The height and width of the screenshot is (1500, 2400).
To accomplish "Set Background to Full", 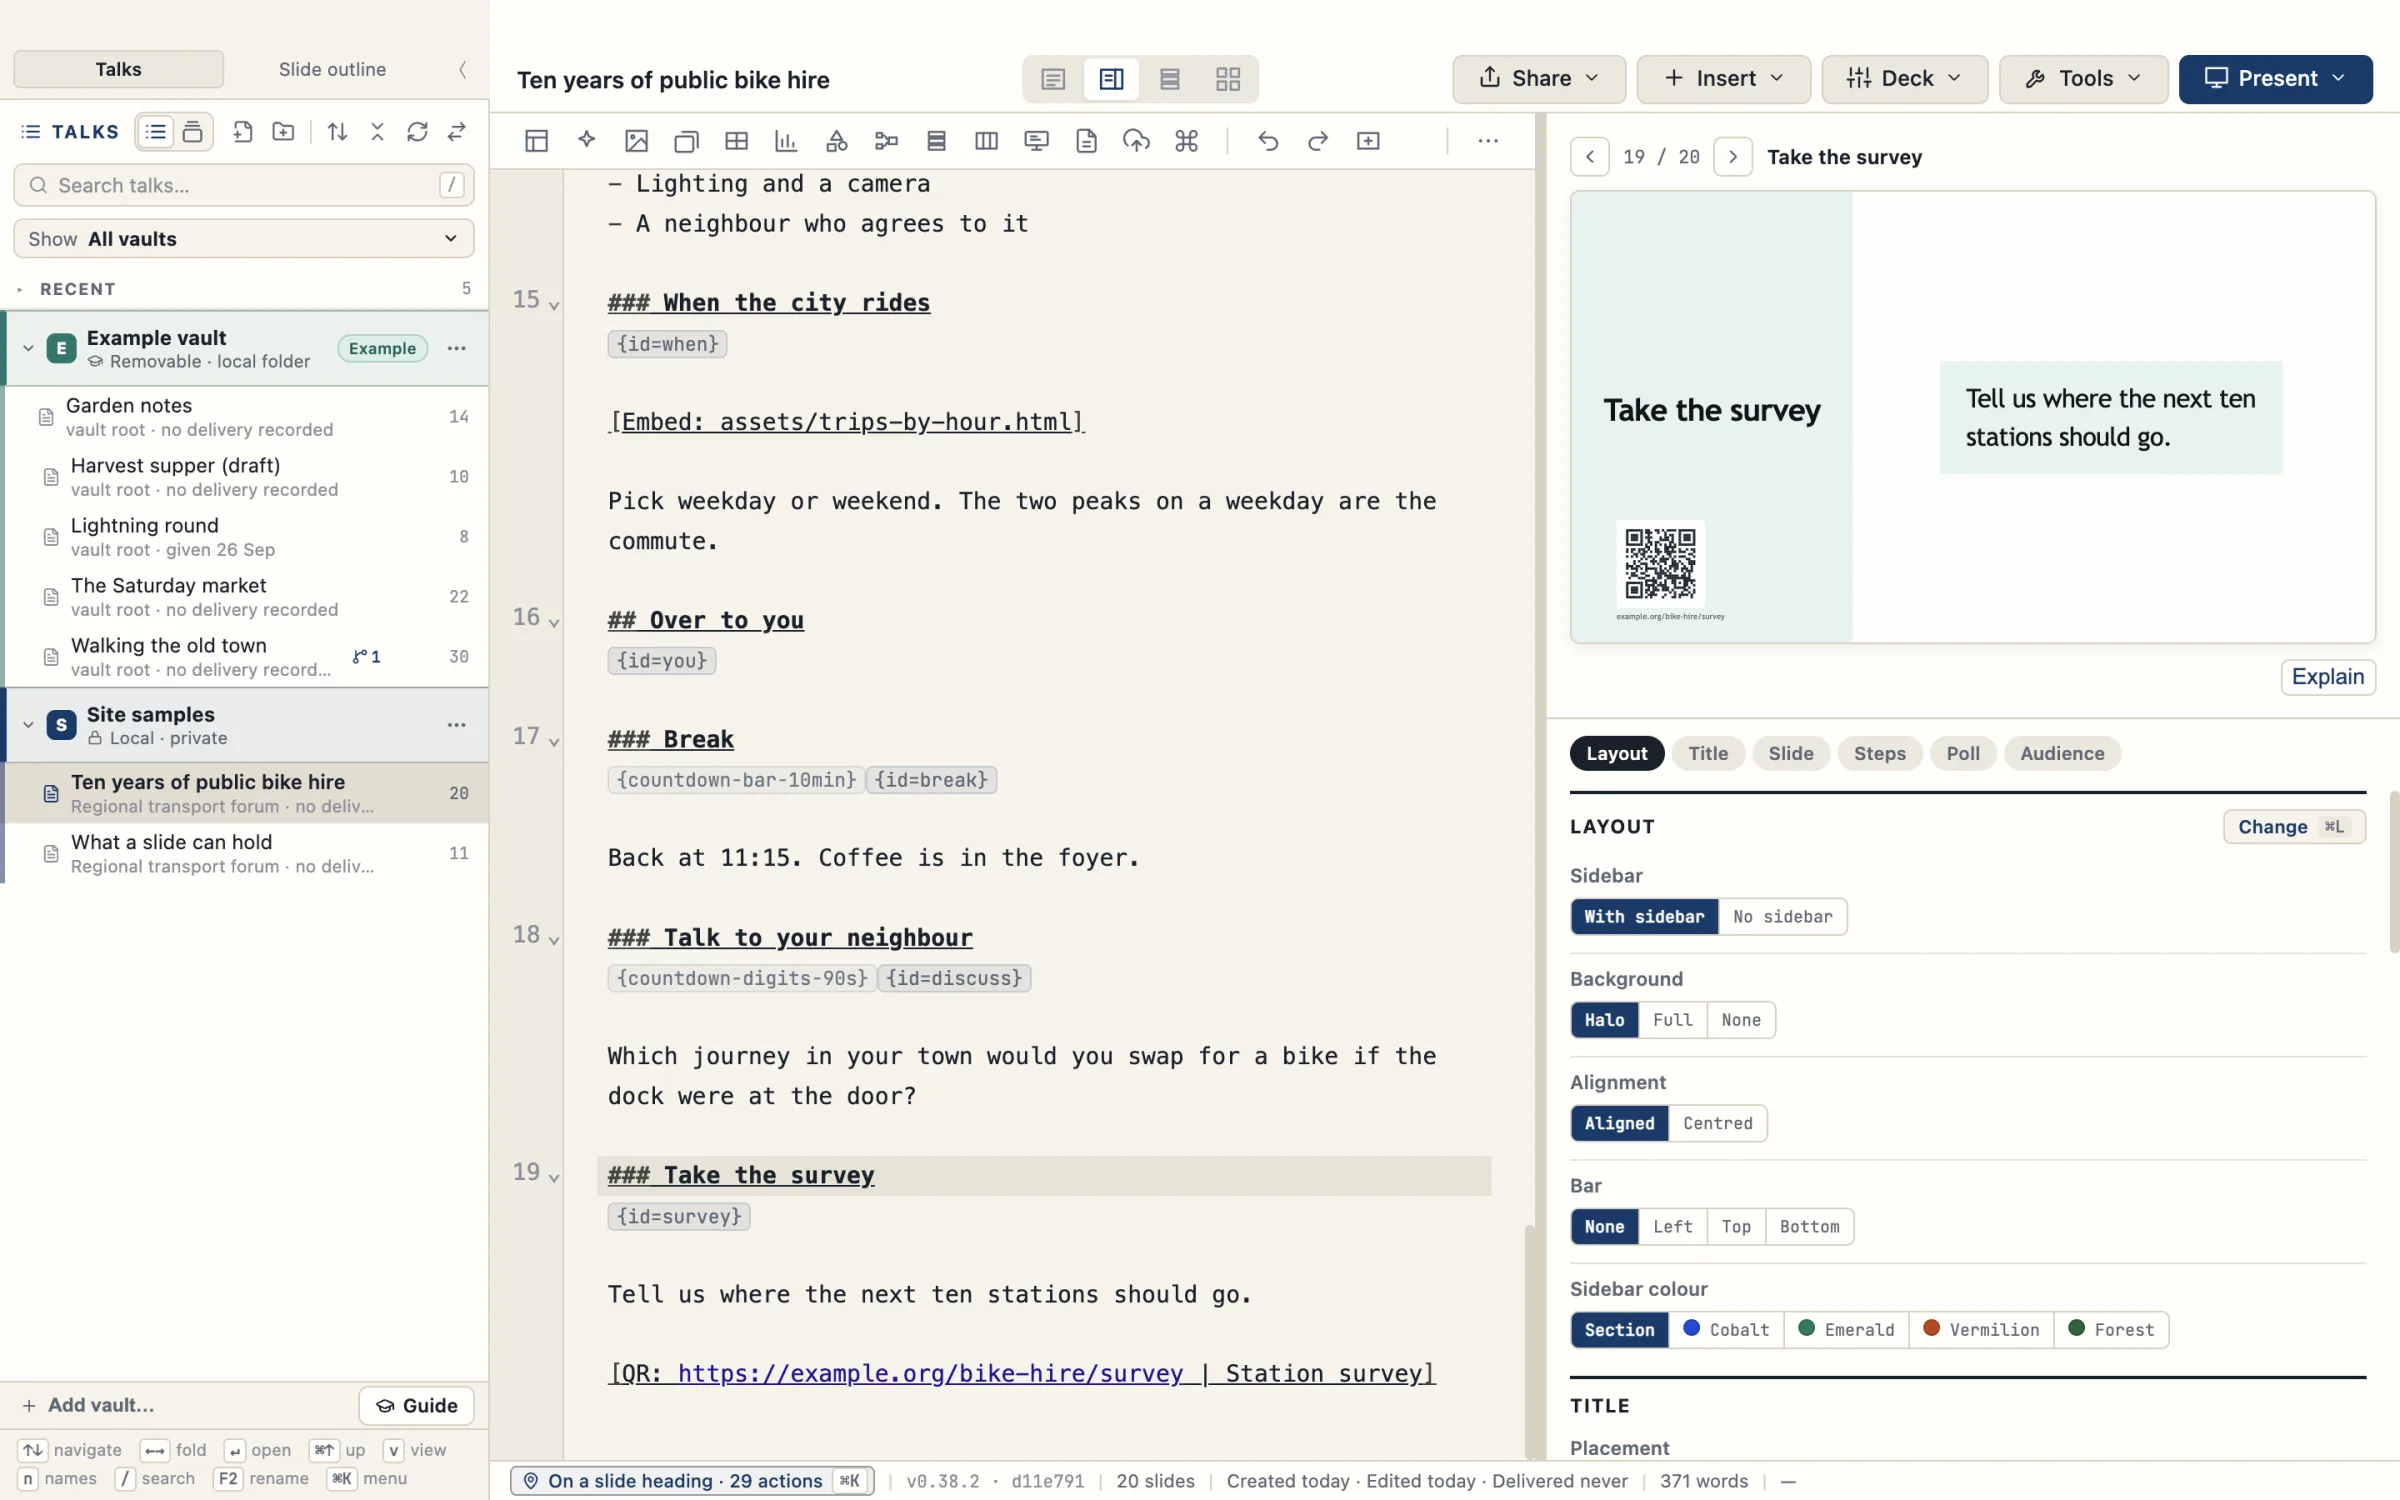I will tap(1673, 1020).
